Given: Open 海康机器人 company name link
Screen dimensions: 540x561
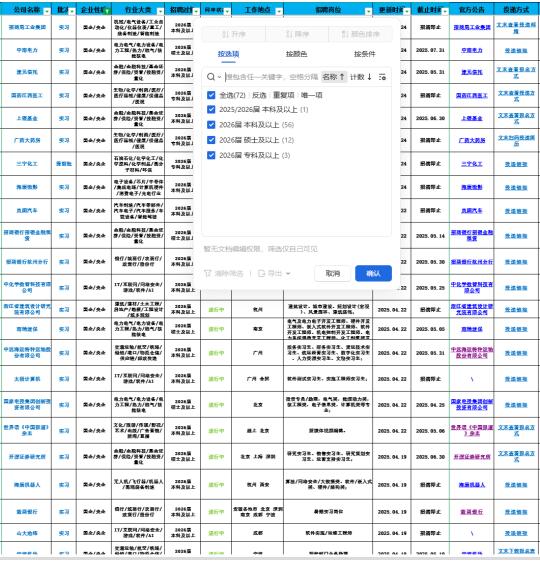Looking at the screenshot, I should (27, 485).
